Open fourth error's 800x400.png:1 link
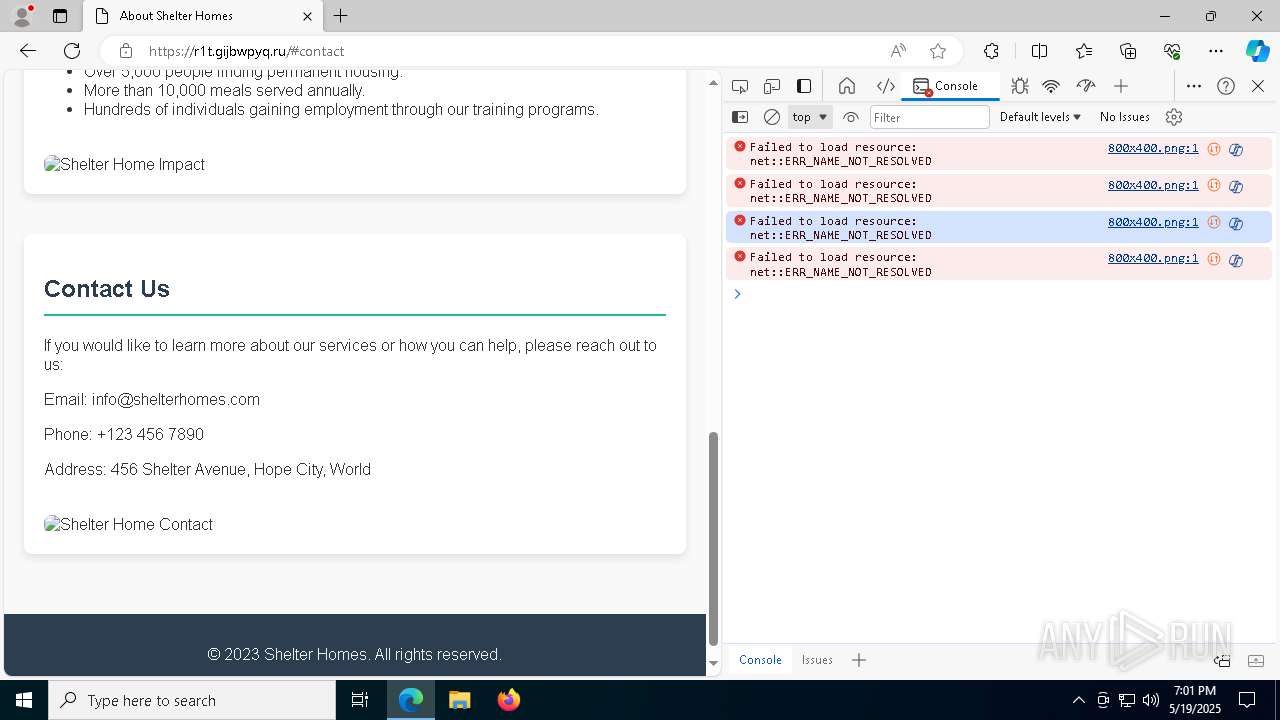Viewport: 1280px width, 720px height. (1153, 258)
